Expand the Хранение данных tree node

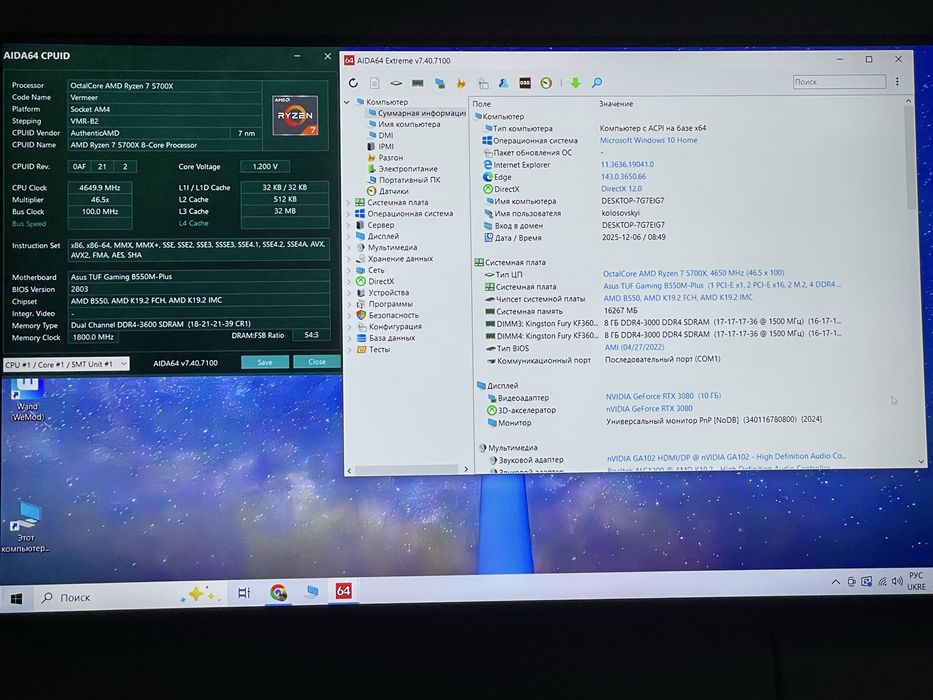pyautogui.click(x=349, y=259)
